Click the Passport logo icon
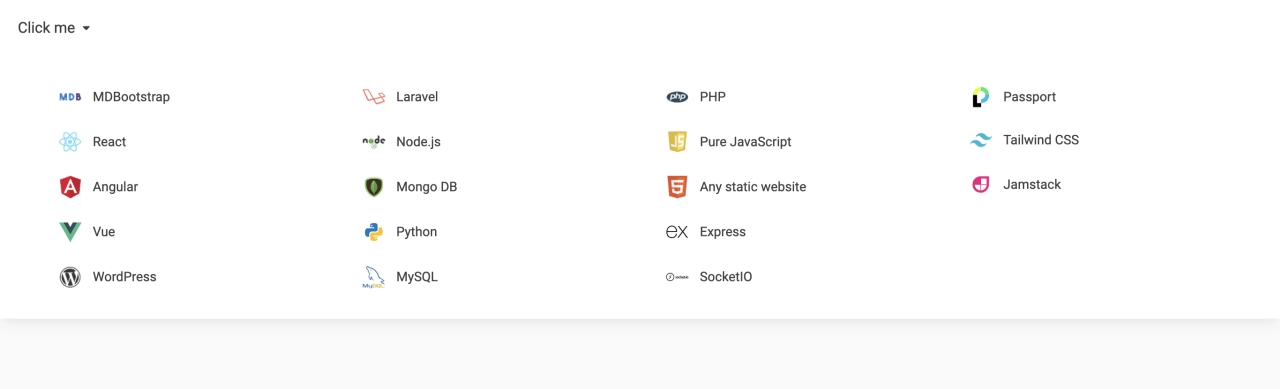The height and width of the screenshot is (389, 1280). pos(981,97)
